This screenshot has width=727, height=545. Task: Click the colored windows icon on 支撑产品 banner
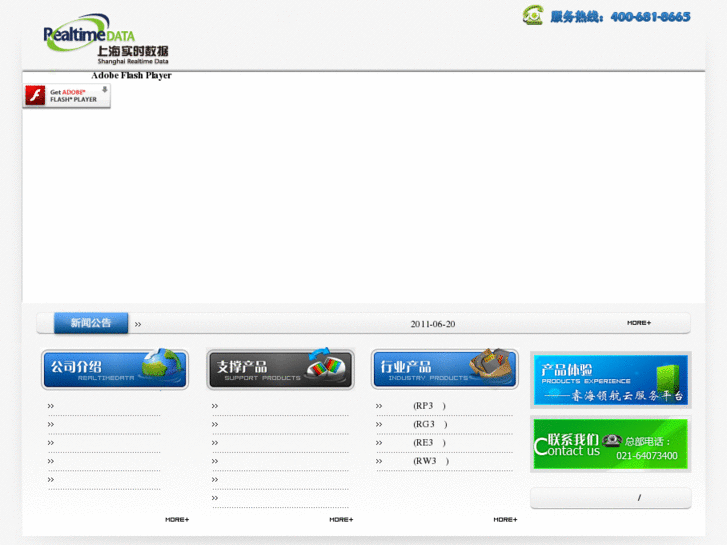pyautogui.click(x=327, y=364)
